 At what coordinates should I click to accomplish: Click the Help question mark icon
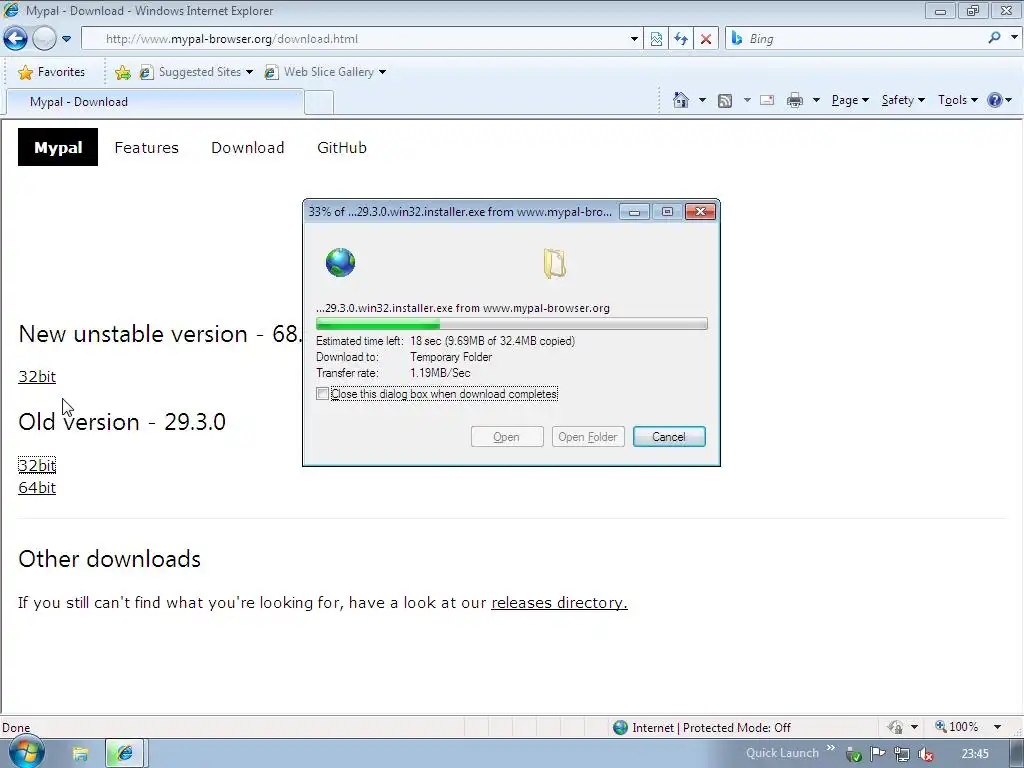[995, 100]
